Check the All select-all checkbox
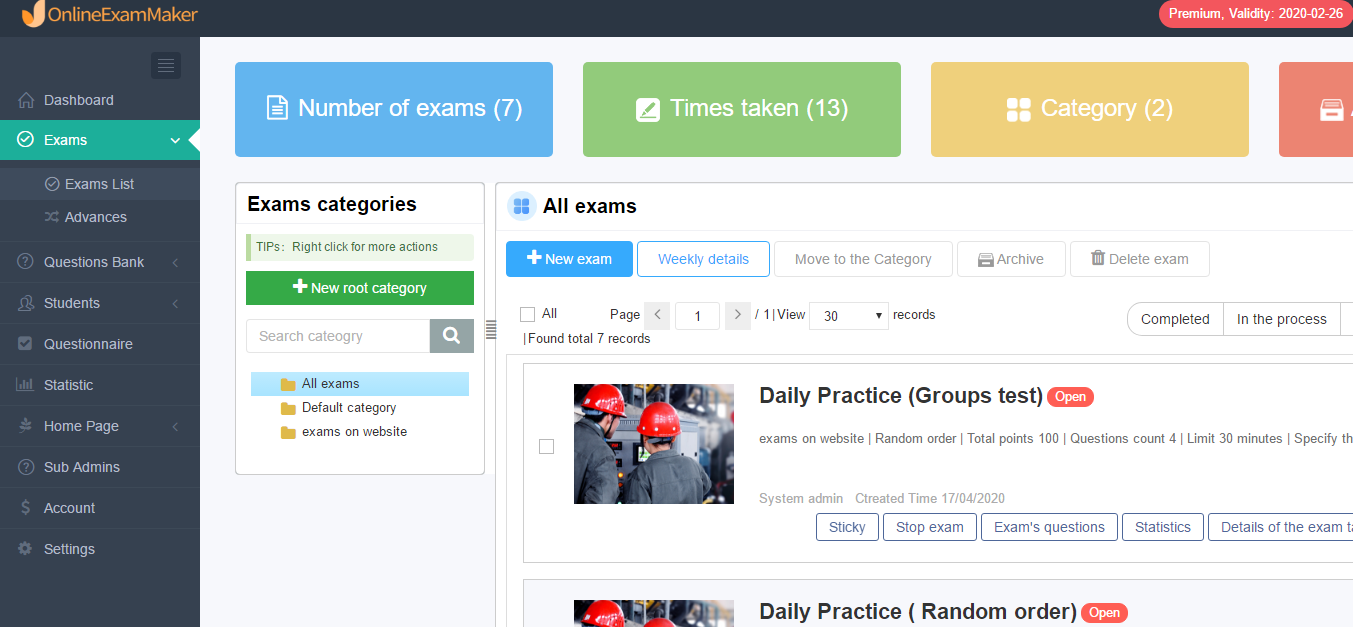1353x627 pixels. coord(528,314)
